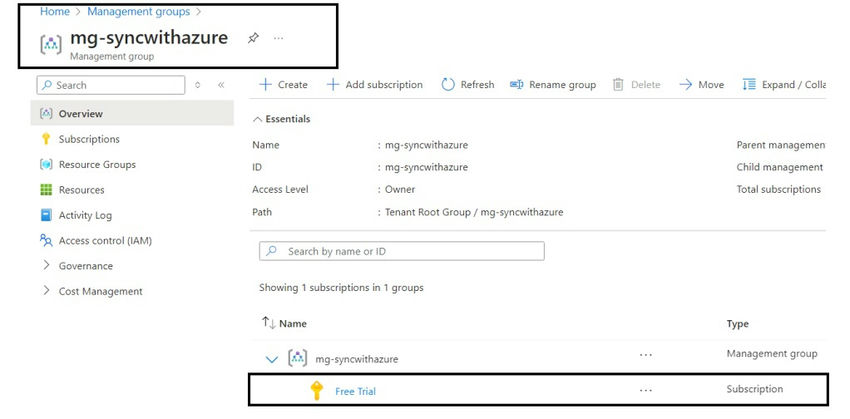Open ellipsis menu on Free Trial row
The height and width of the screenshot is (419, 850).
pyautogui.click(x=645, y=390)
